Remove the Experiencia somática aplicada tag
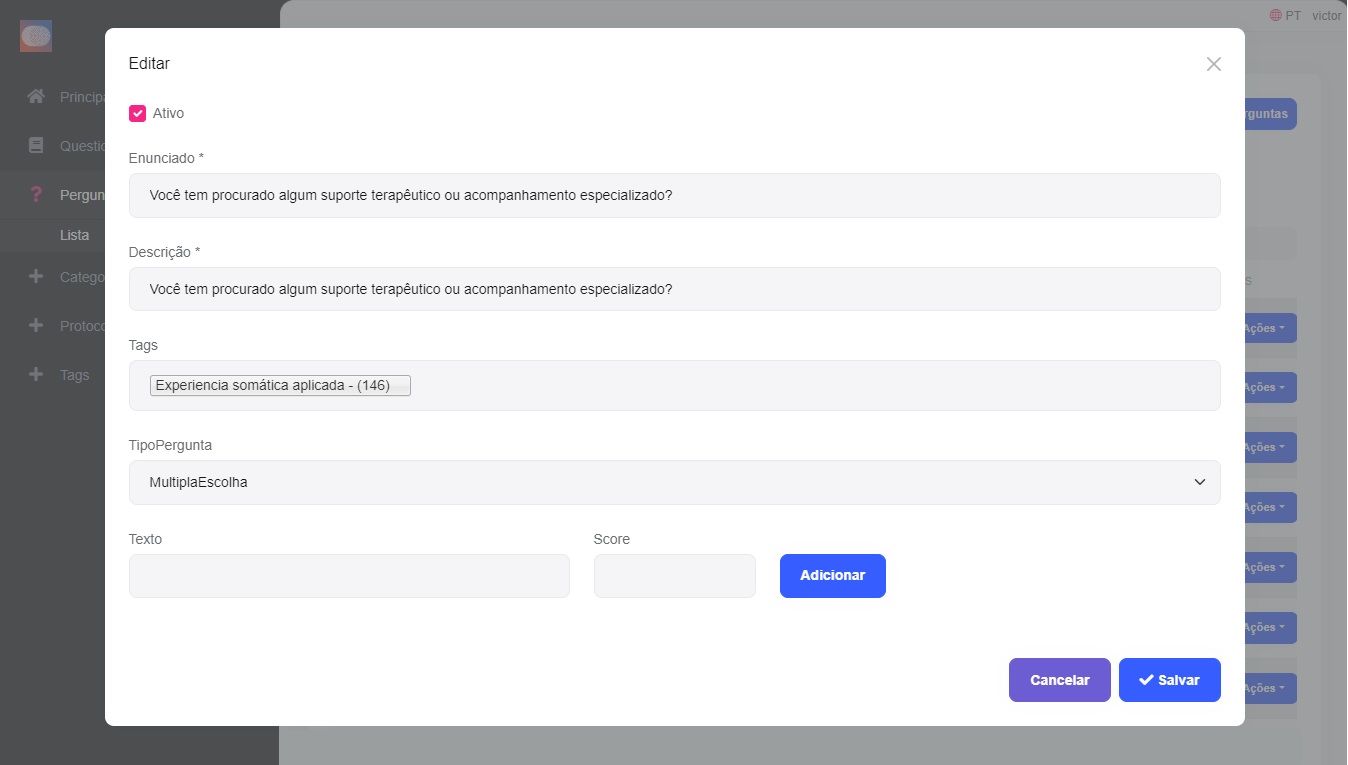The height and width of the screenshot is (765, 1348). pyautogui.click(x=280, y=386)
